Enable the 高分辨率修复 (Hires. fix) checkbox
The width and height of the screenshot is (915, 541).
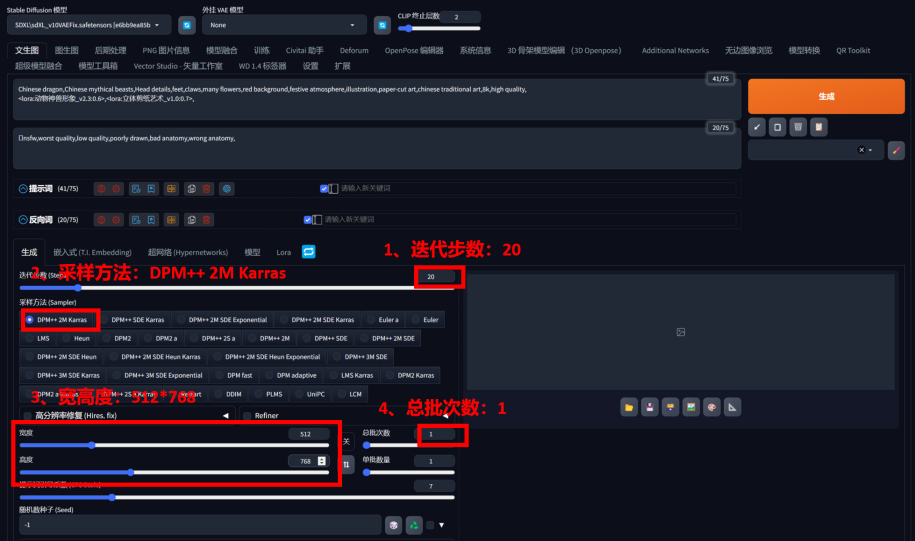point(27,416)
